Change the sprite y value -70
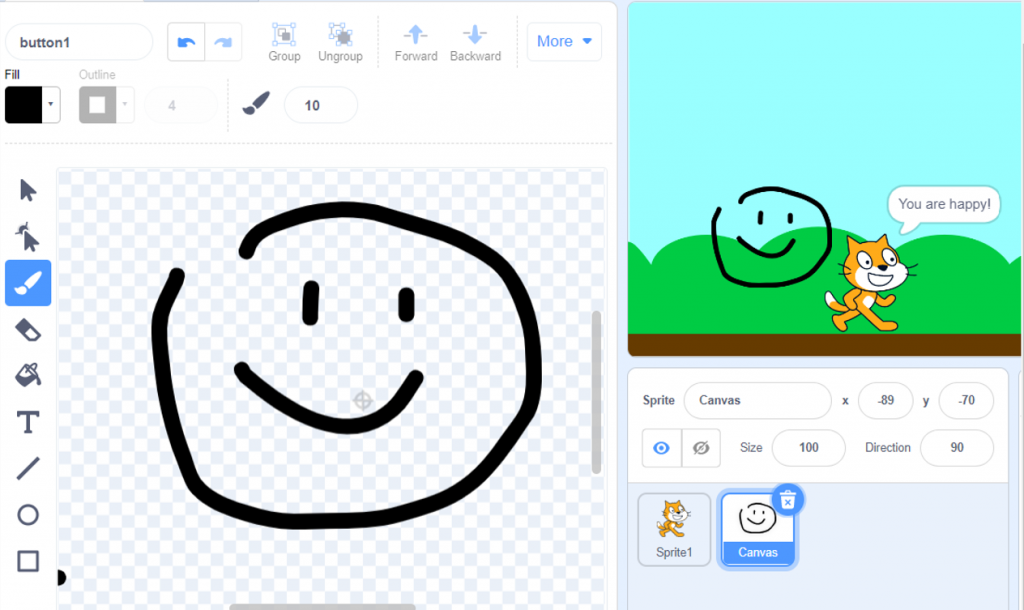1024x610 pixels. [966, 400]
